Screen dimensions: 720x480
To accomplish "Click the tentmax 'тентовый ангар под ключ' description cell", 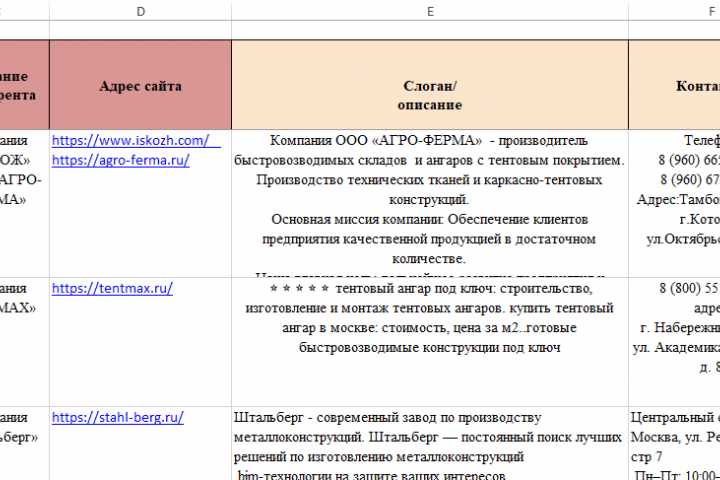I will [430, 342].
